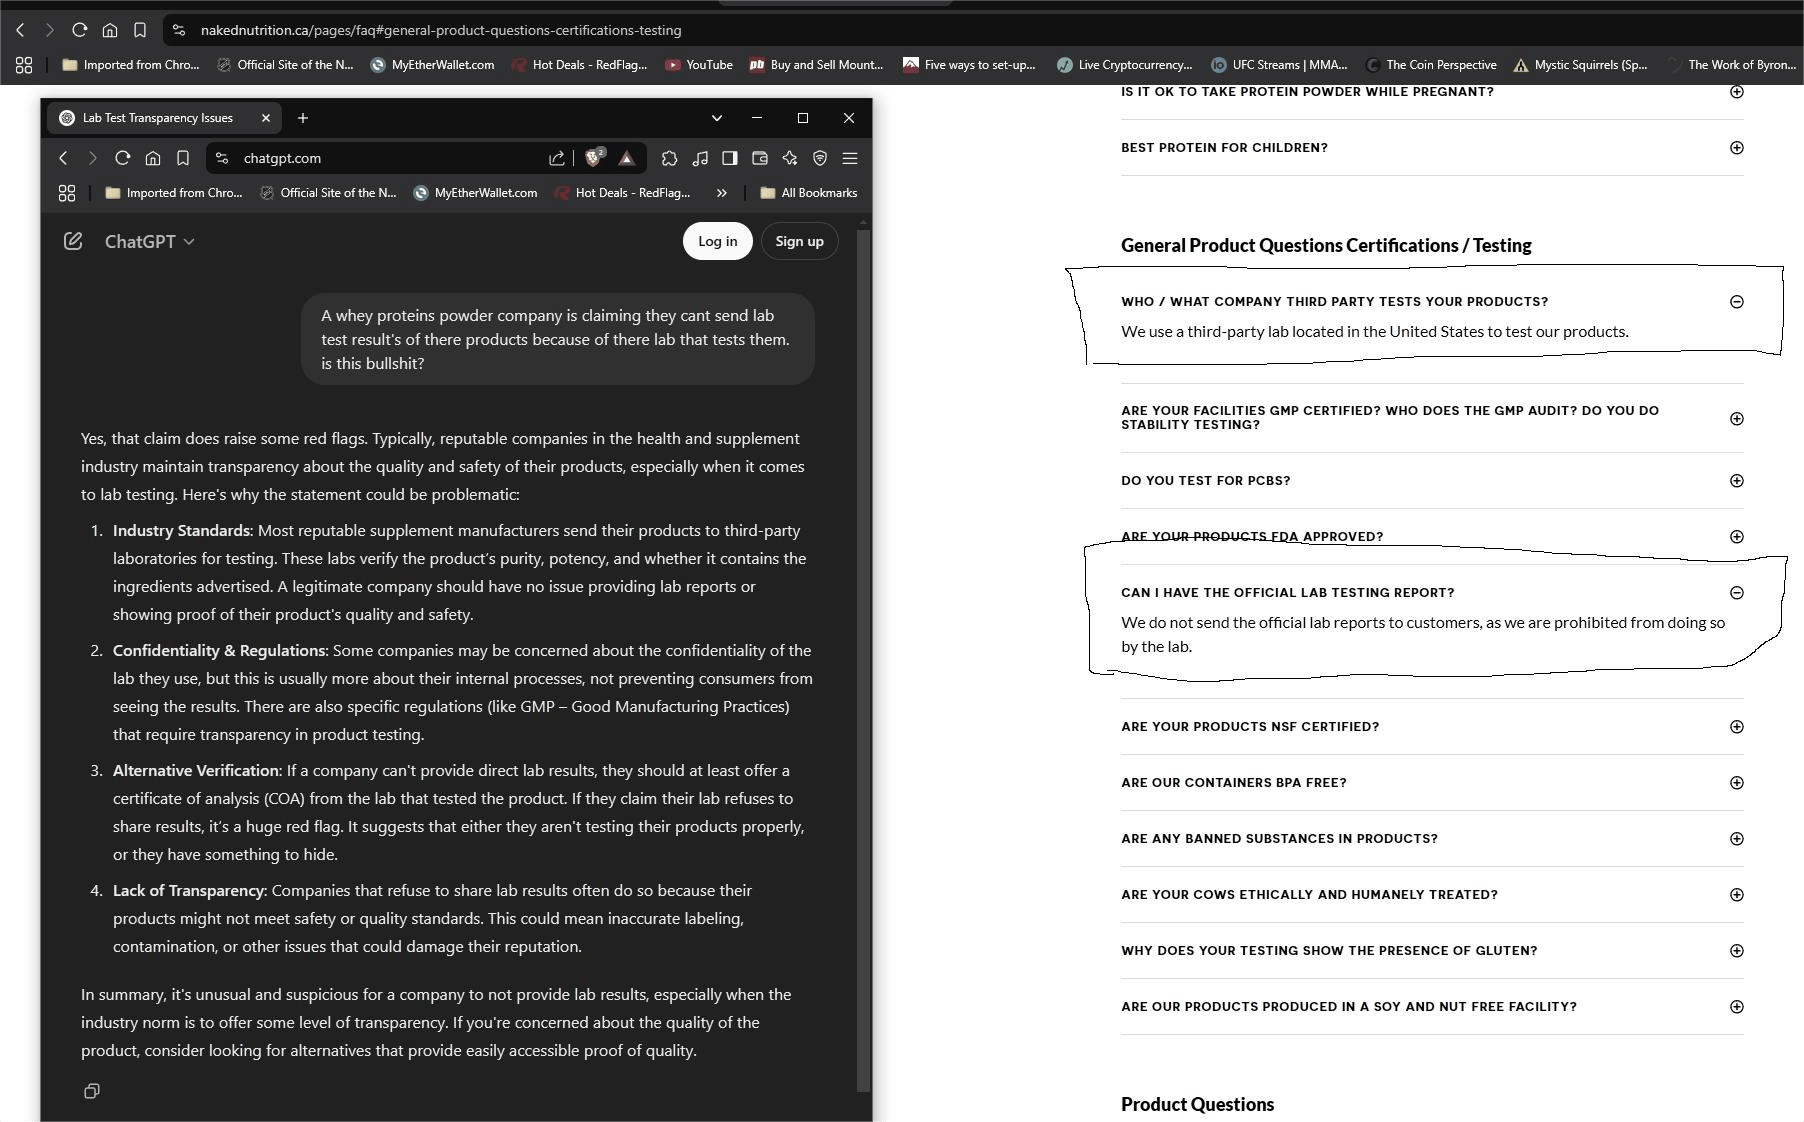Image resolution: width=1804 pixels, height=1122 pixels.
Task: Open the Brave Wallet icon
Action: (760, 158)
